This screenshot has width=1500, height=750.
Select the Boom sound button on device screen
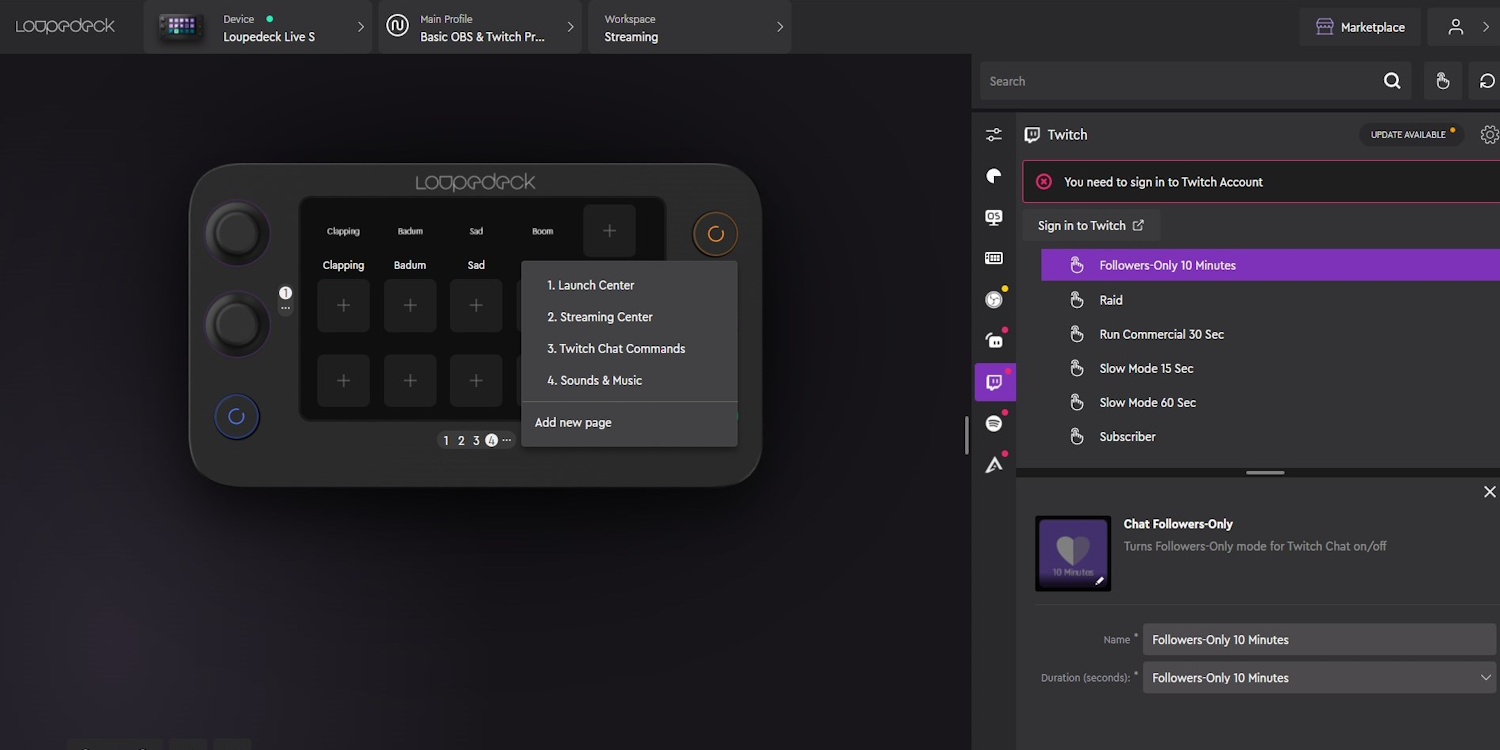click(543, 231)
